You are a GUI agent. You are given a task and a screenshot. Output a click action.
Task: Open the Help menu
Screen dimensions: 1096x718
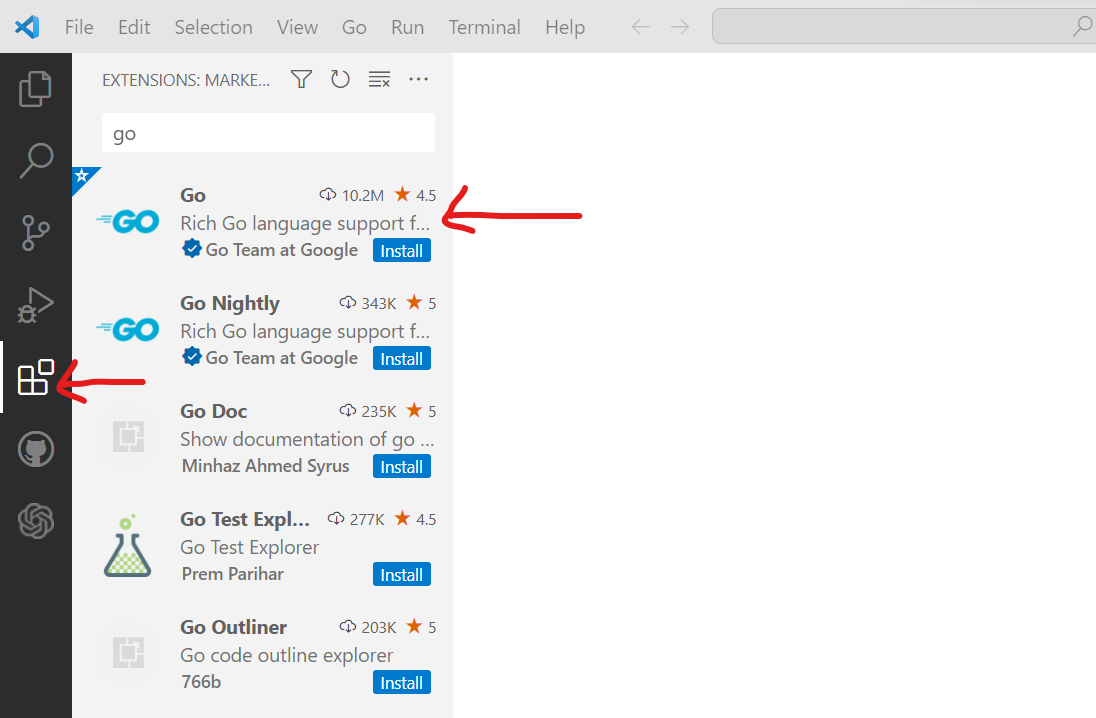(x=565, y=27)
